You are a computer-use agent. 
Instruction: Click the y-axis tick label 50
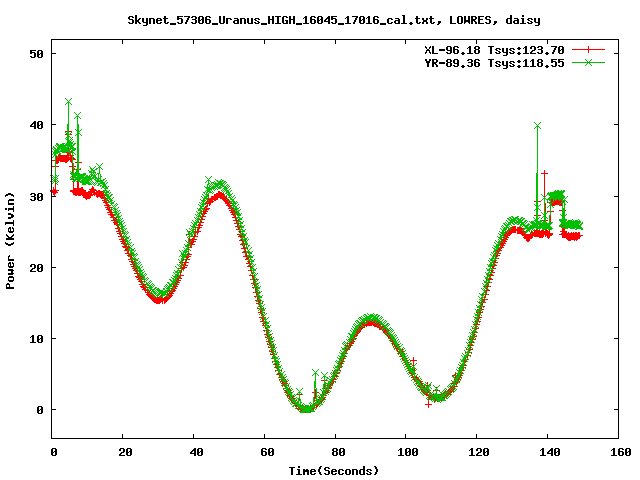click(x=36, y=54)
